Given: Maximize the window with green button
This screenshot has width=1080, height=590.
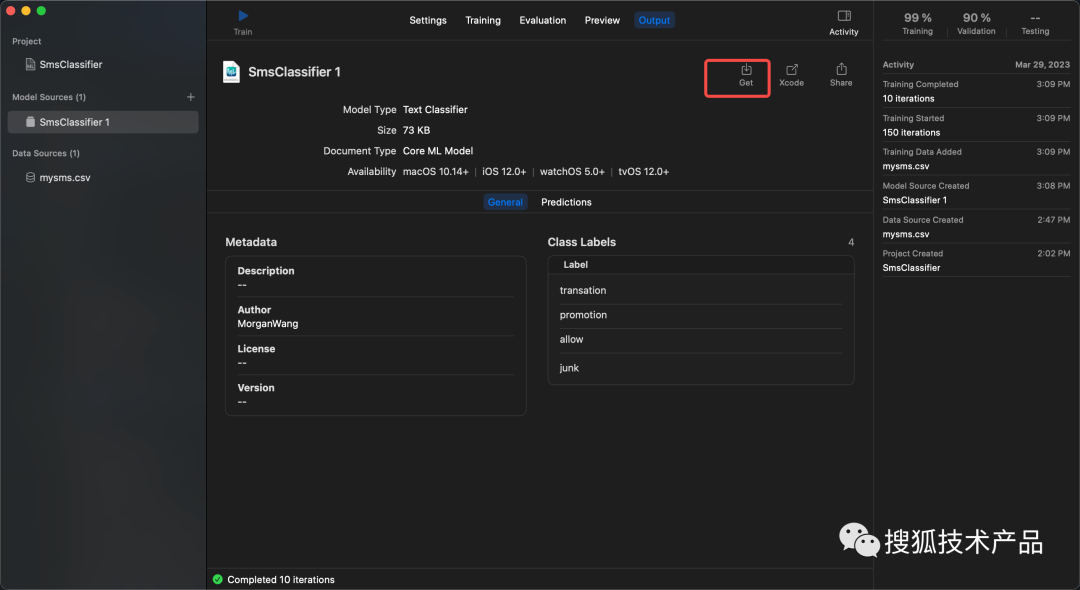Looking at the screenshot, I should coord(41,10).
